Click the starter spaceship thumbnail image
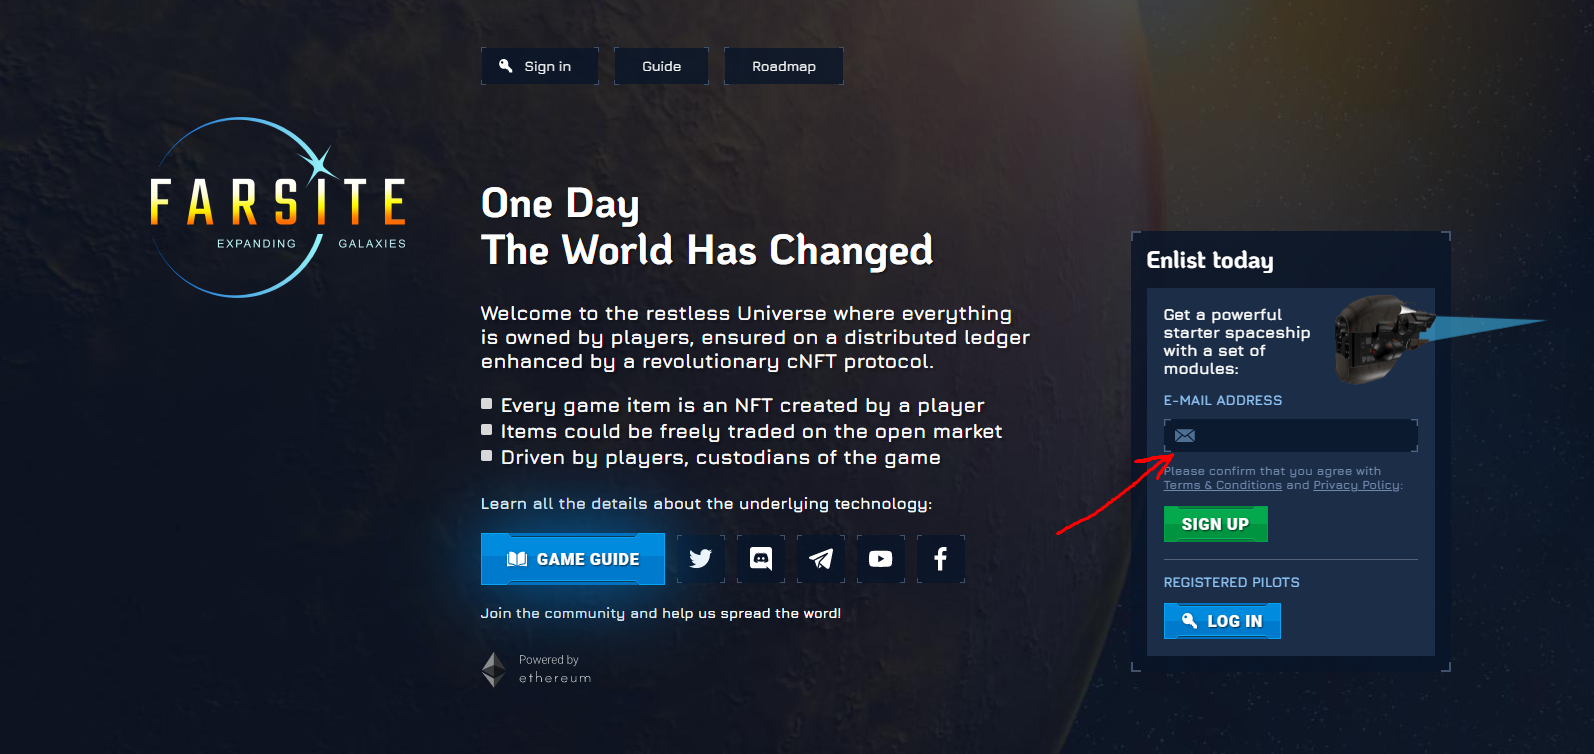 [x=1384, y=339]
